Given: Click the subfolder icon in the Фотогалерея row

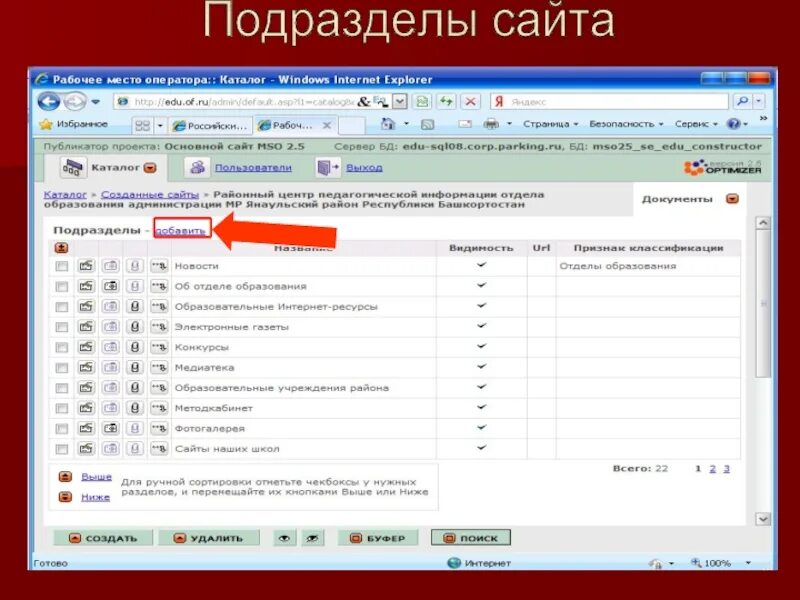Looking at the screenshot, I should 111,428.
